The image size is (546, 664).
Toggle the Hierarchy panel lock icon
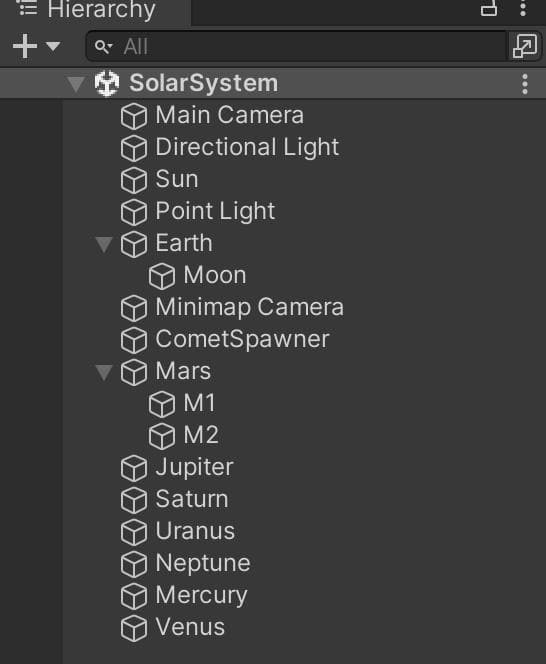coord(489,8)
